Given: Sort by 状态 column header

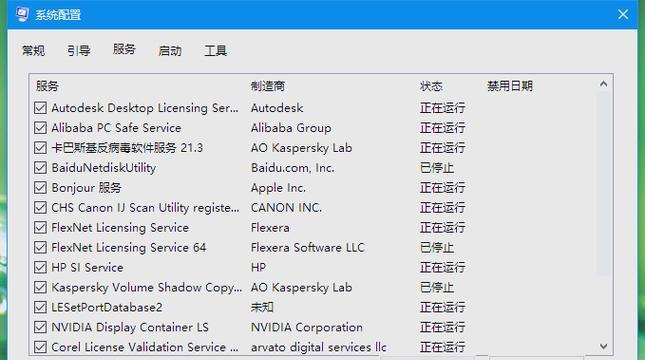Looking at the screenshot, I should (431, 86).
